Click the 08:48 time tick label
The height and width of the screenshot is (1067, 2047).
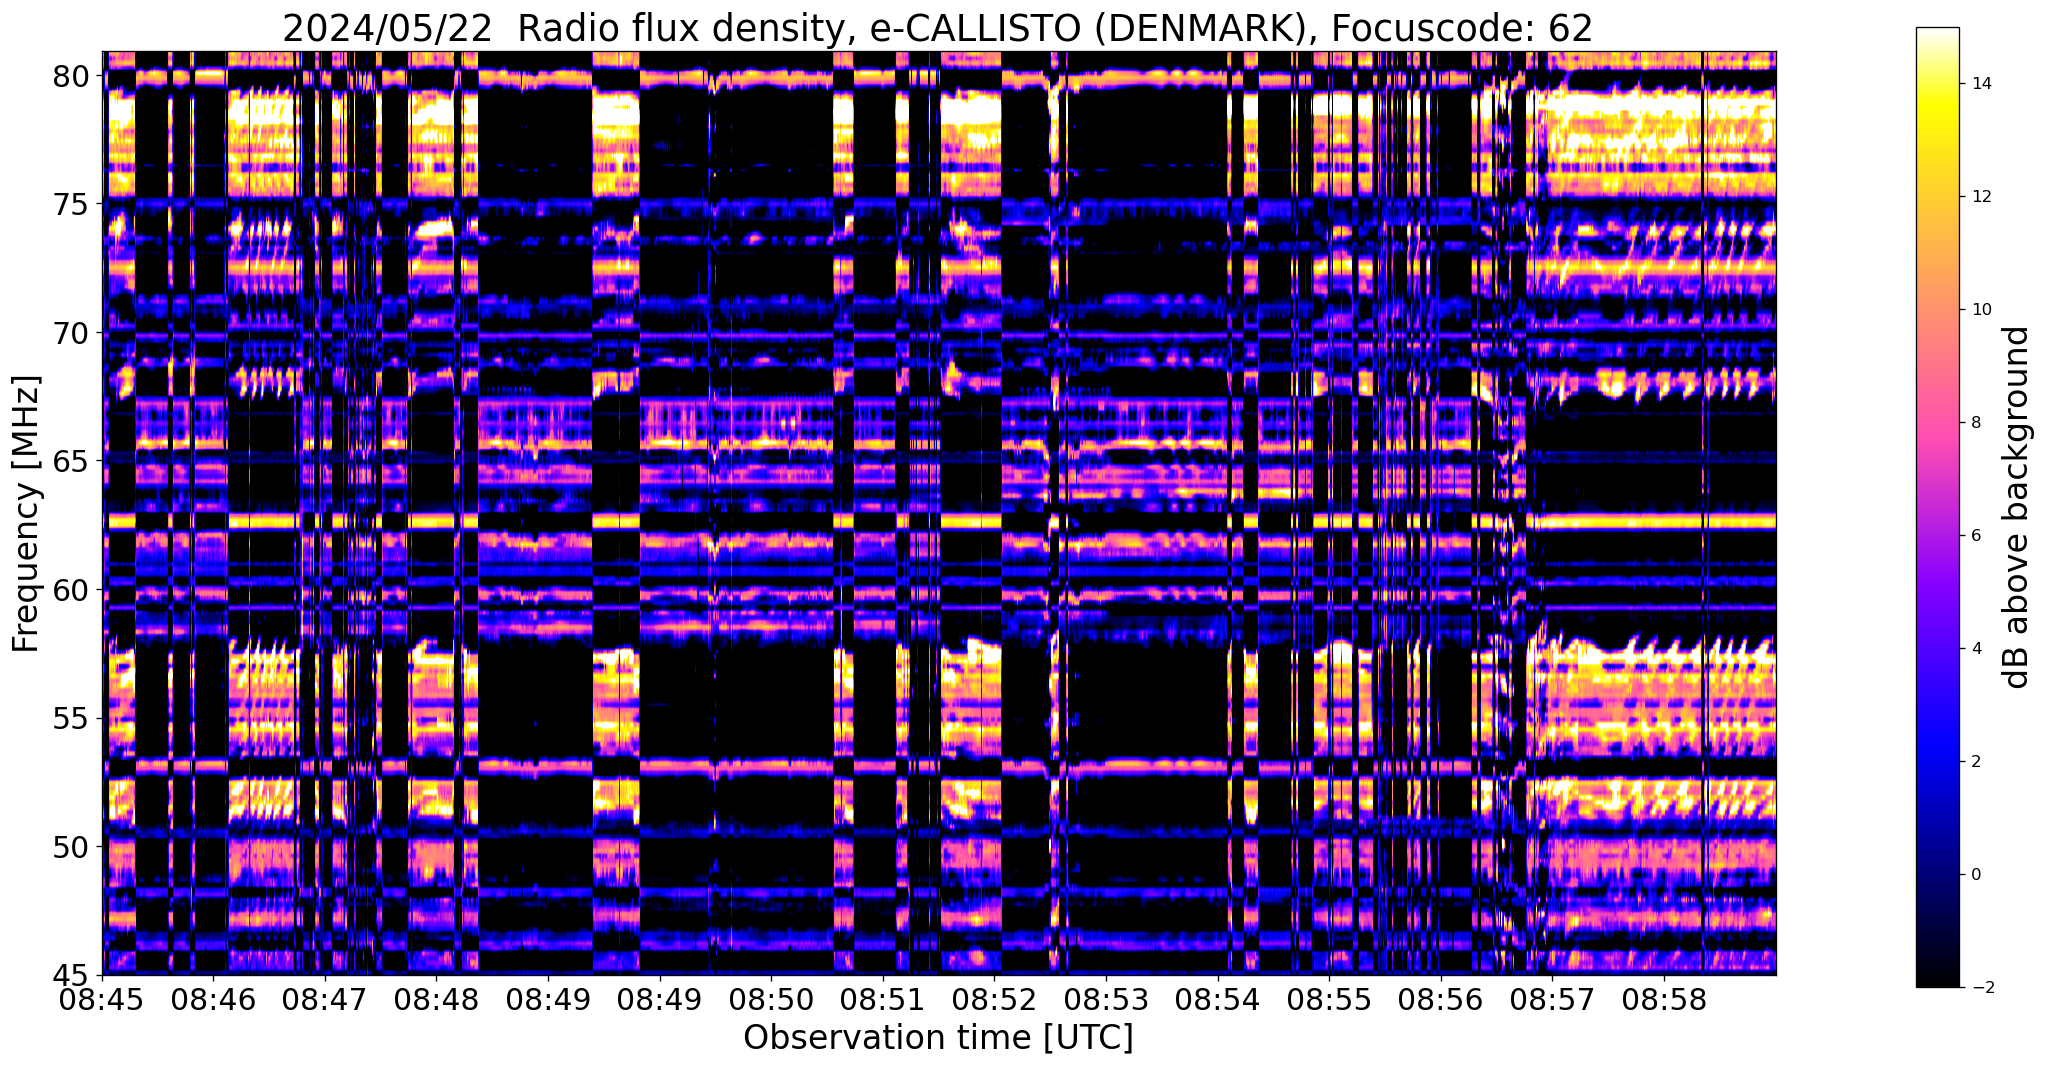[437, 1000]
